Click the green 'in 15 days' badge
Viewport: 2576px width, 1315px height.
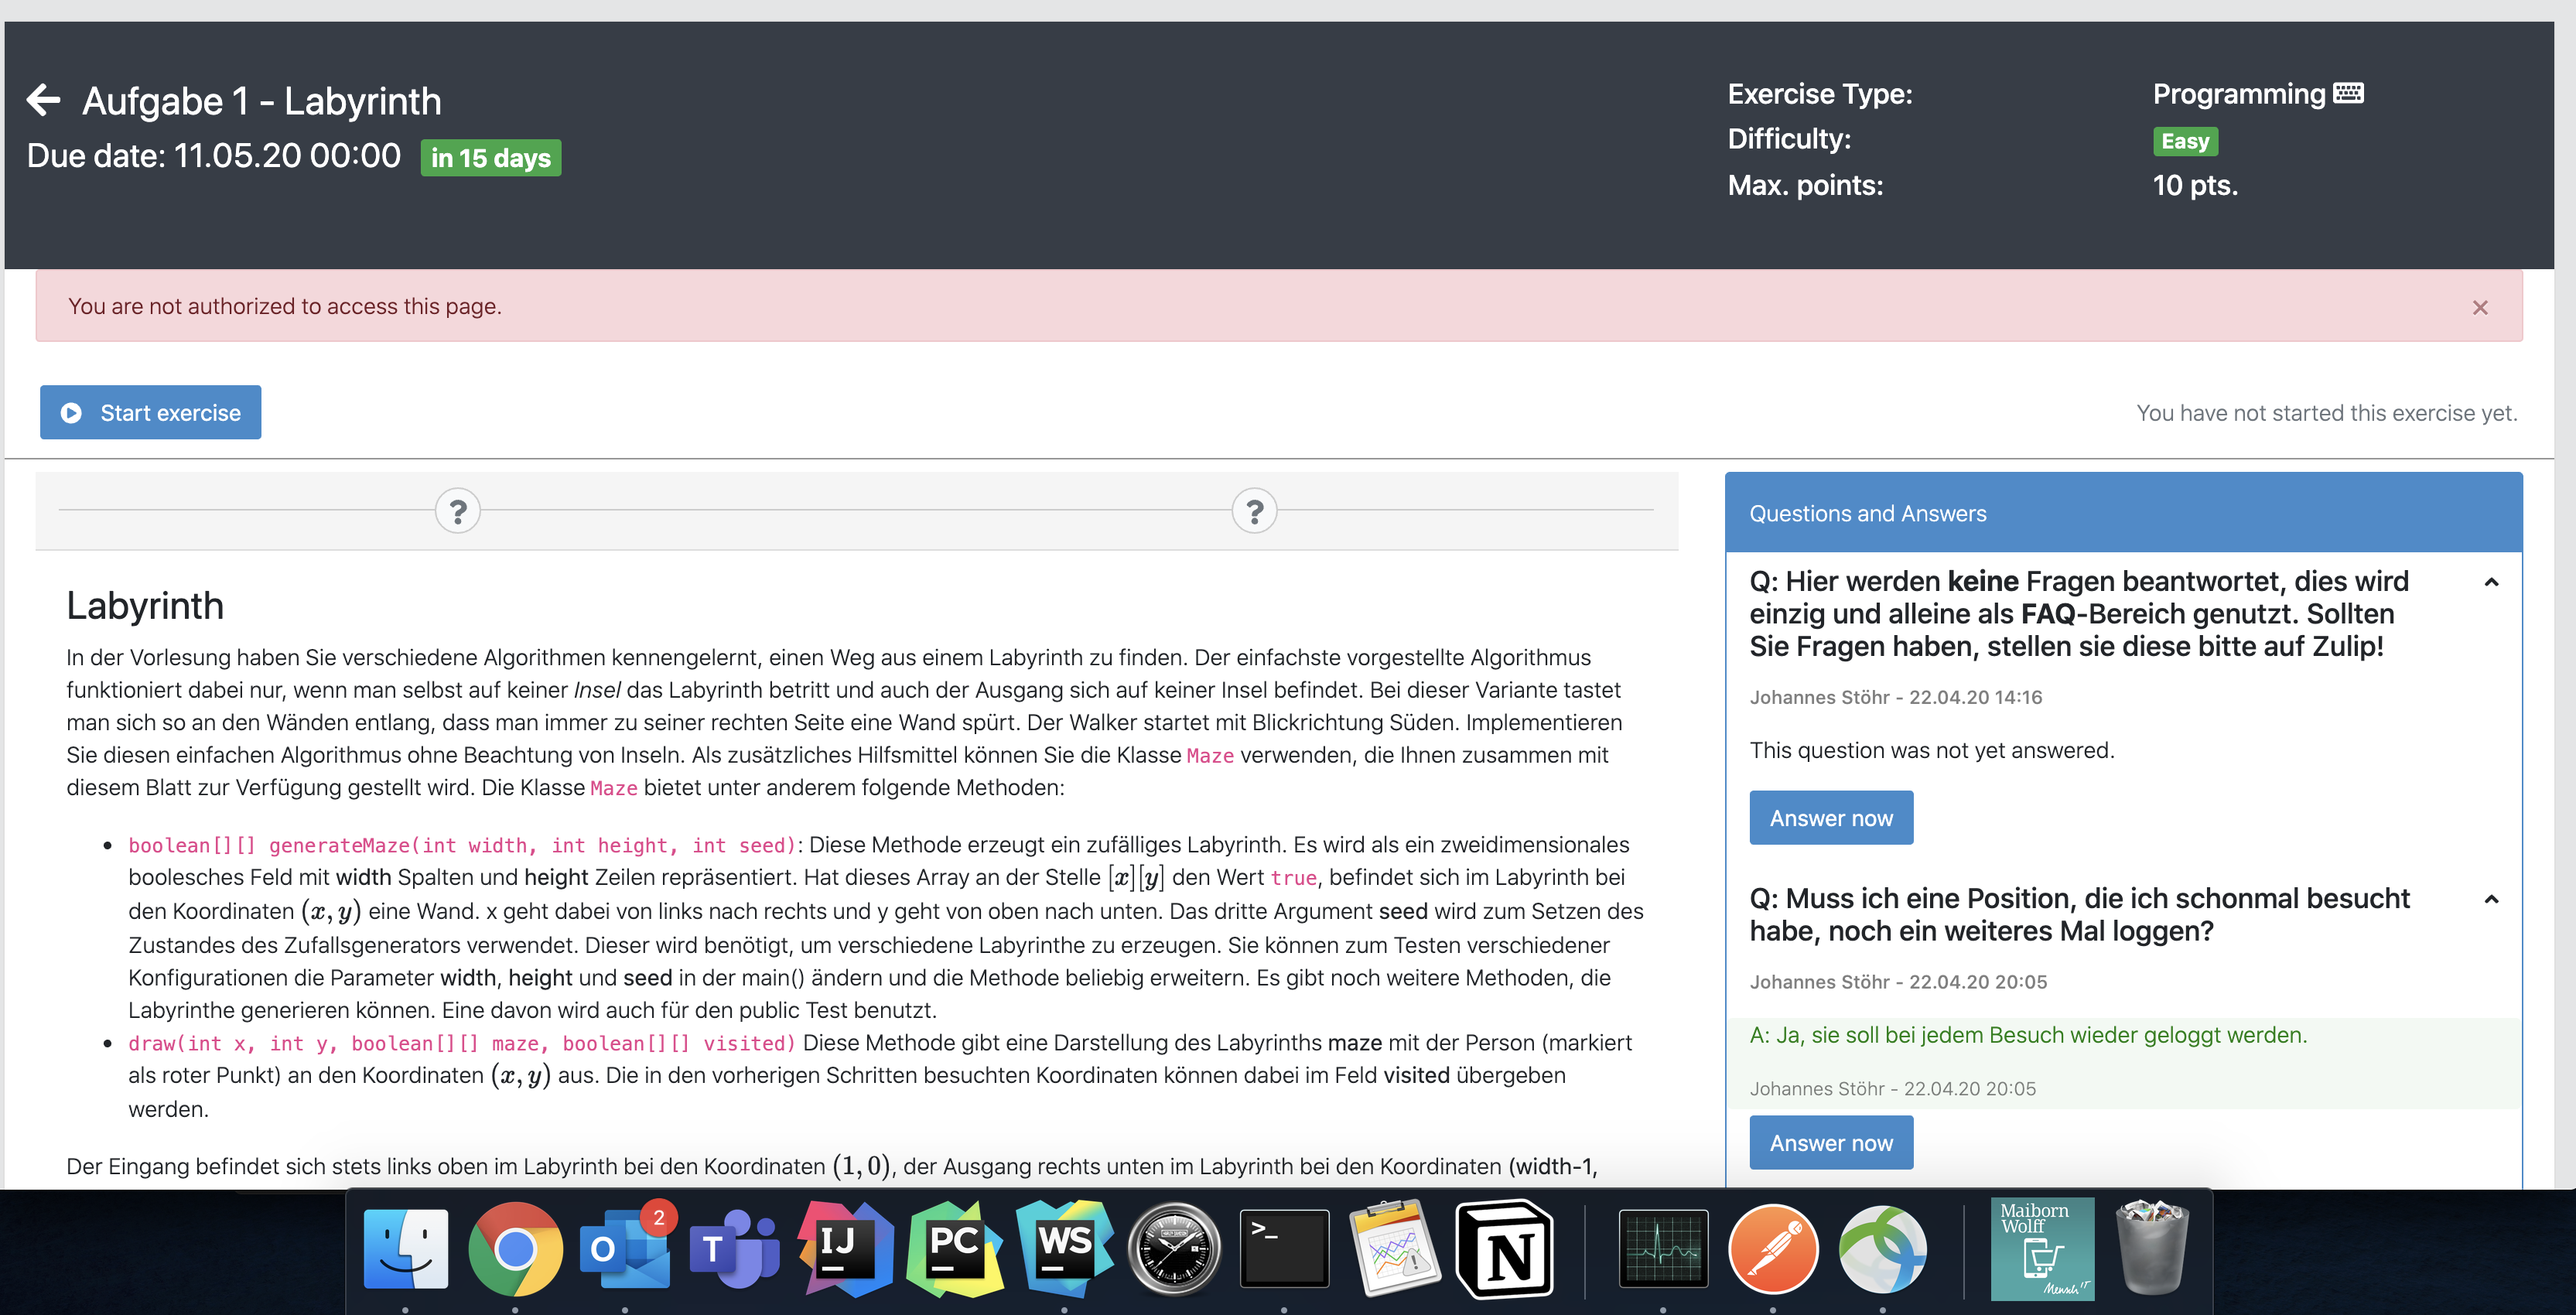[x=491, y=157]
